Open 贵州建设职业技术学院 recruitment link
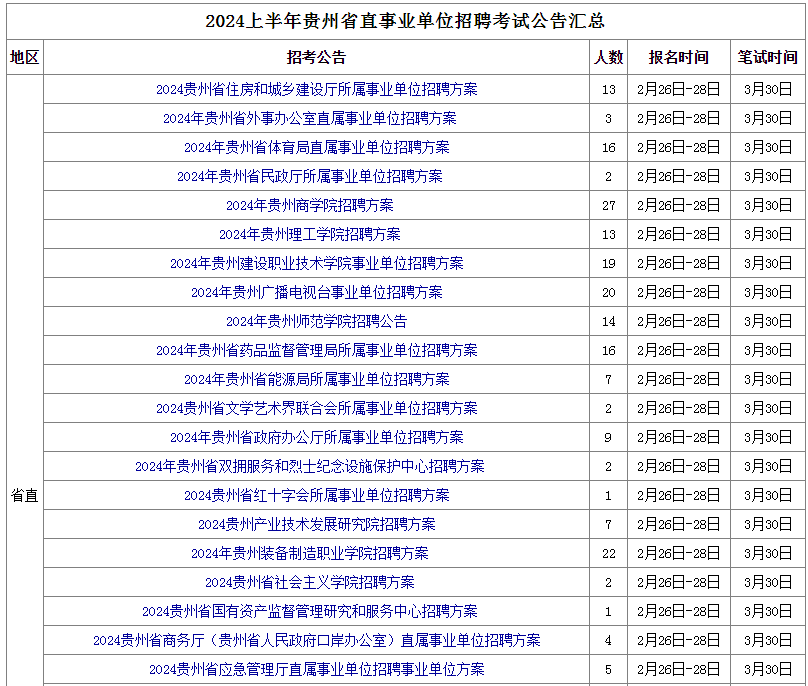The width and height of the screenshot is (808, 686). (x=316, y=263)
